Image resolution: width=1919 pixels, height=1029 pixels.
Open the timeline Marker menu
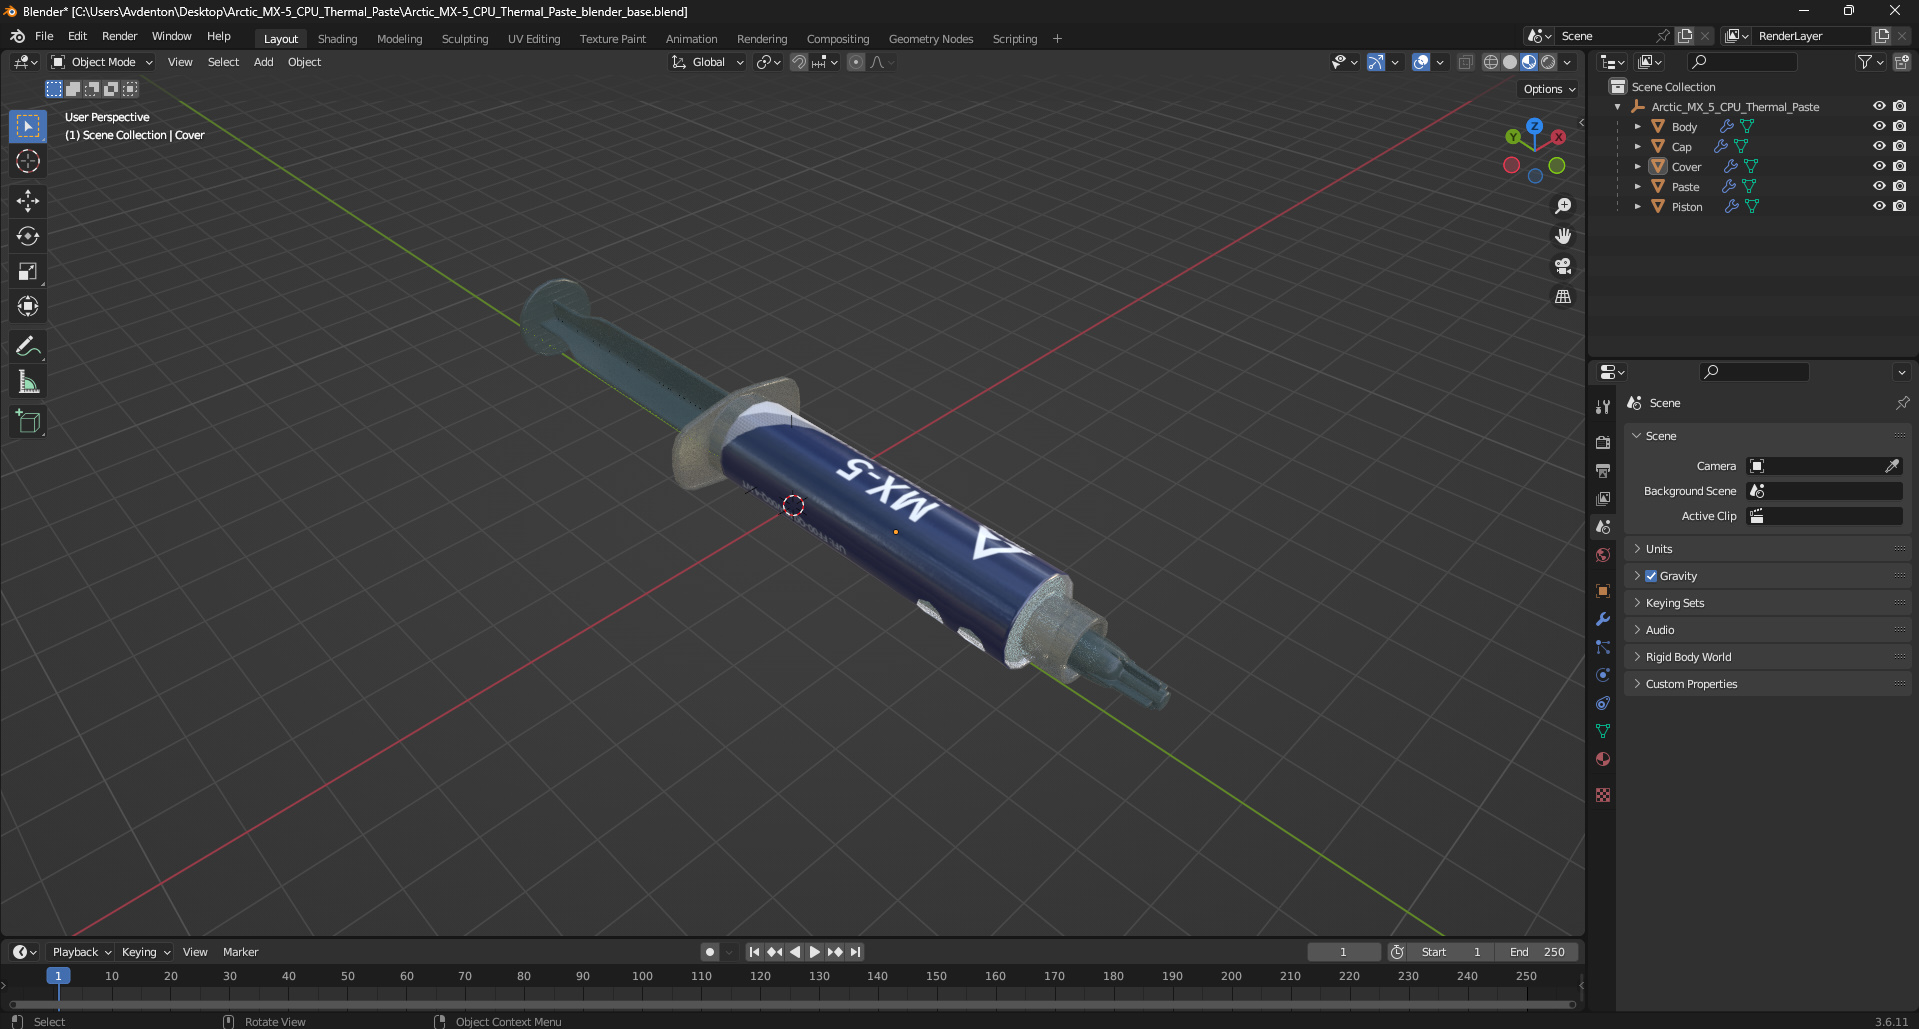[240, 952]
